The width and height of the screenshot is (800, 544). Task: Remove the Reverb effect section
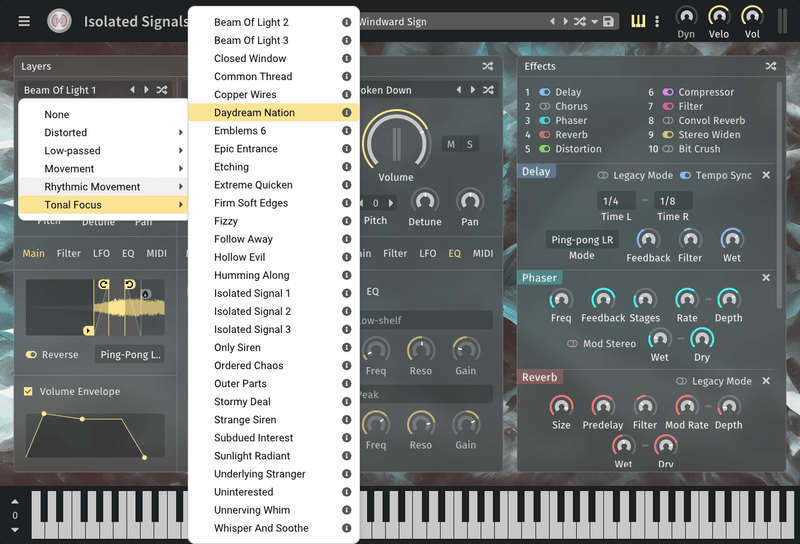point(766,381)
